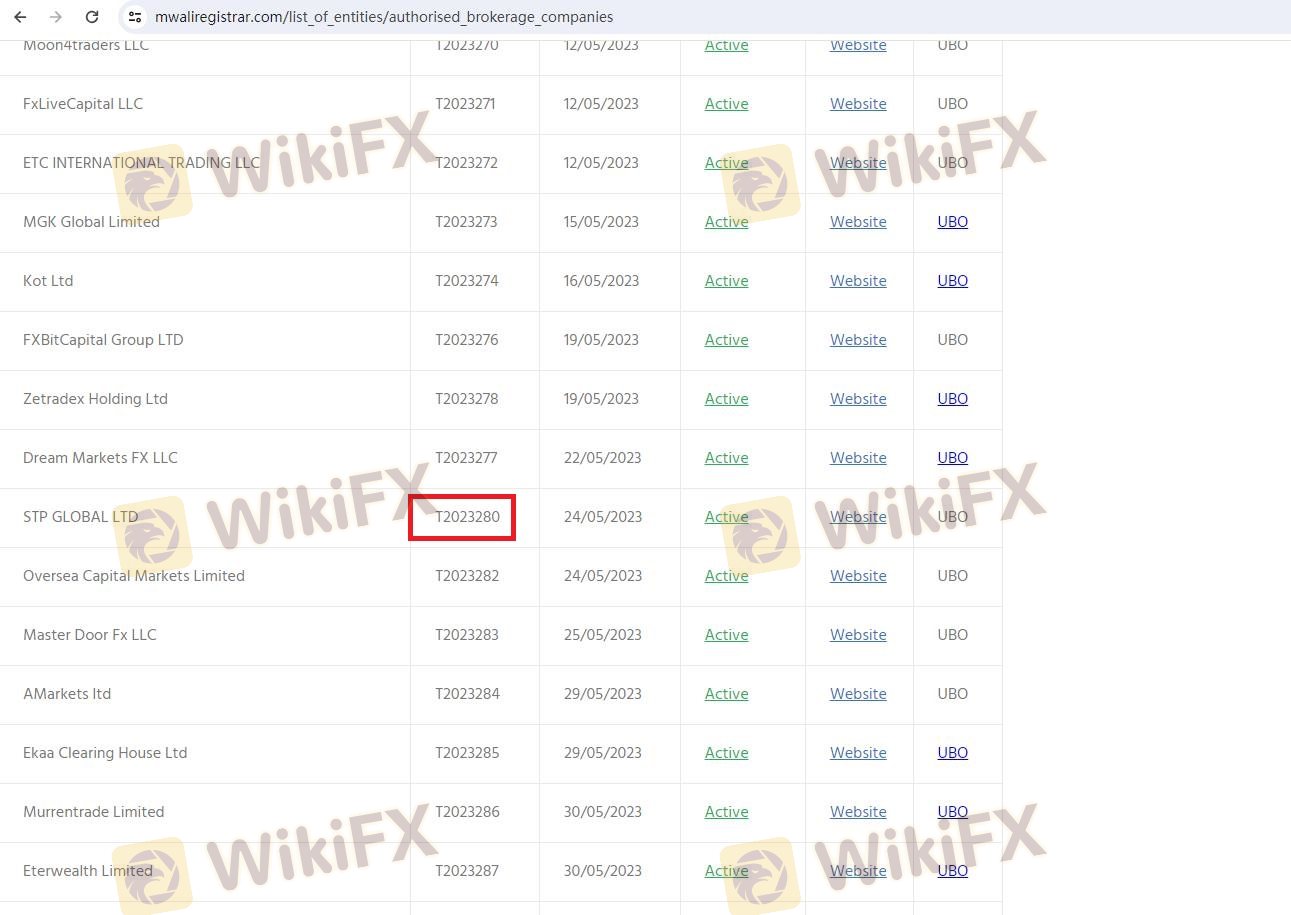Select Oversea Capital Markets Limited name
Screen dimensions: 1291x915
click(134, 576)
